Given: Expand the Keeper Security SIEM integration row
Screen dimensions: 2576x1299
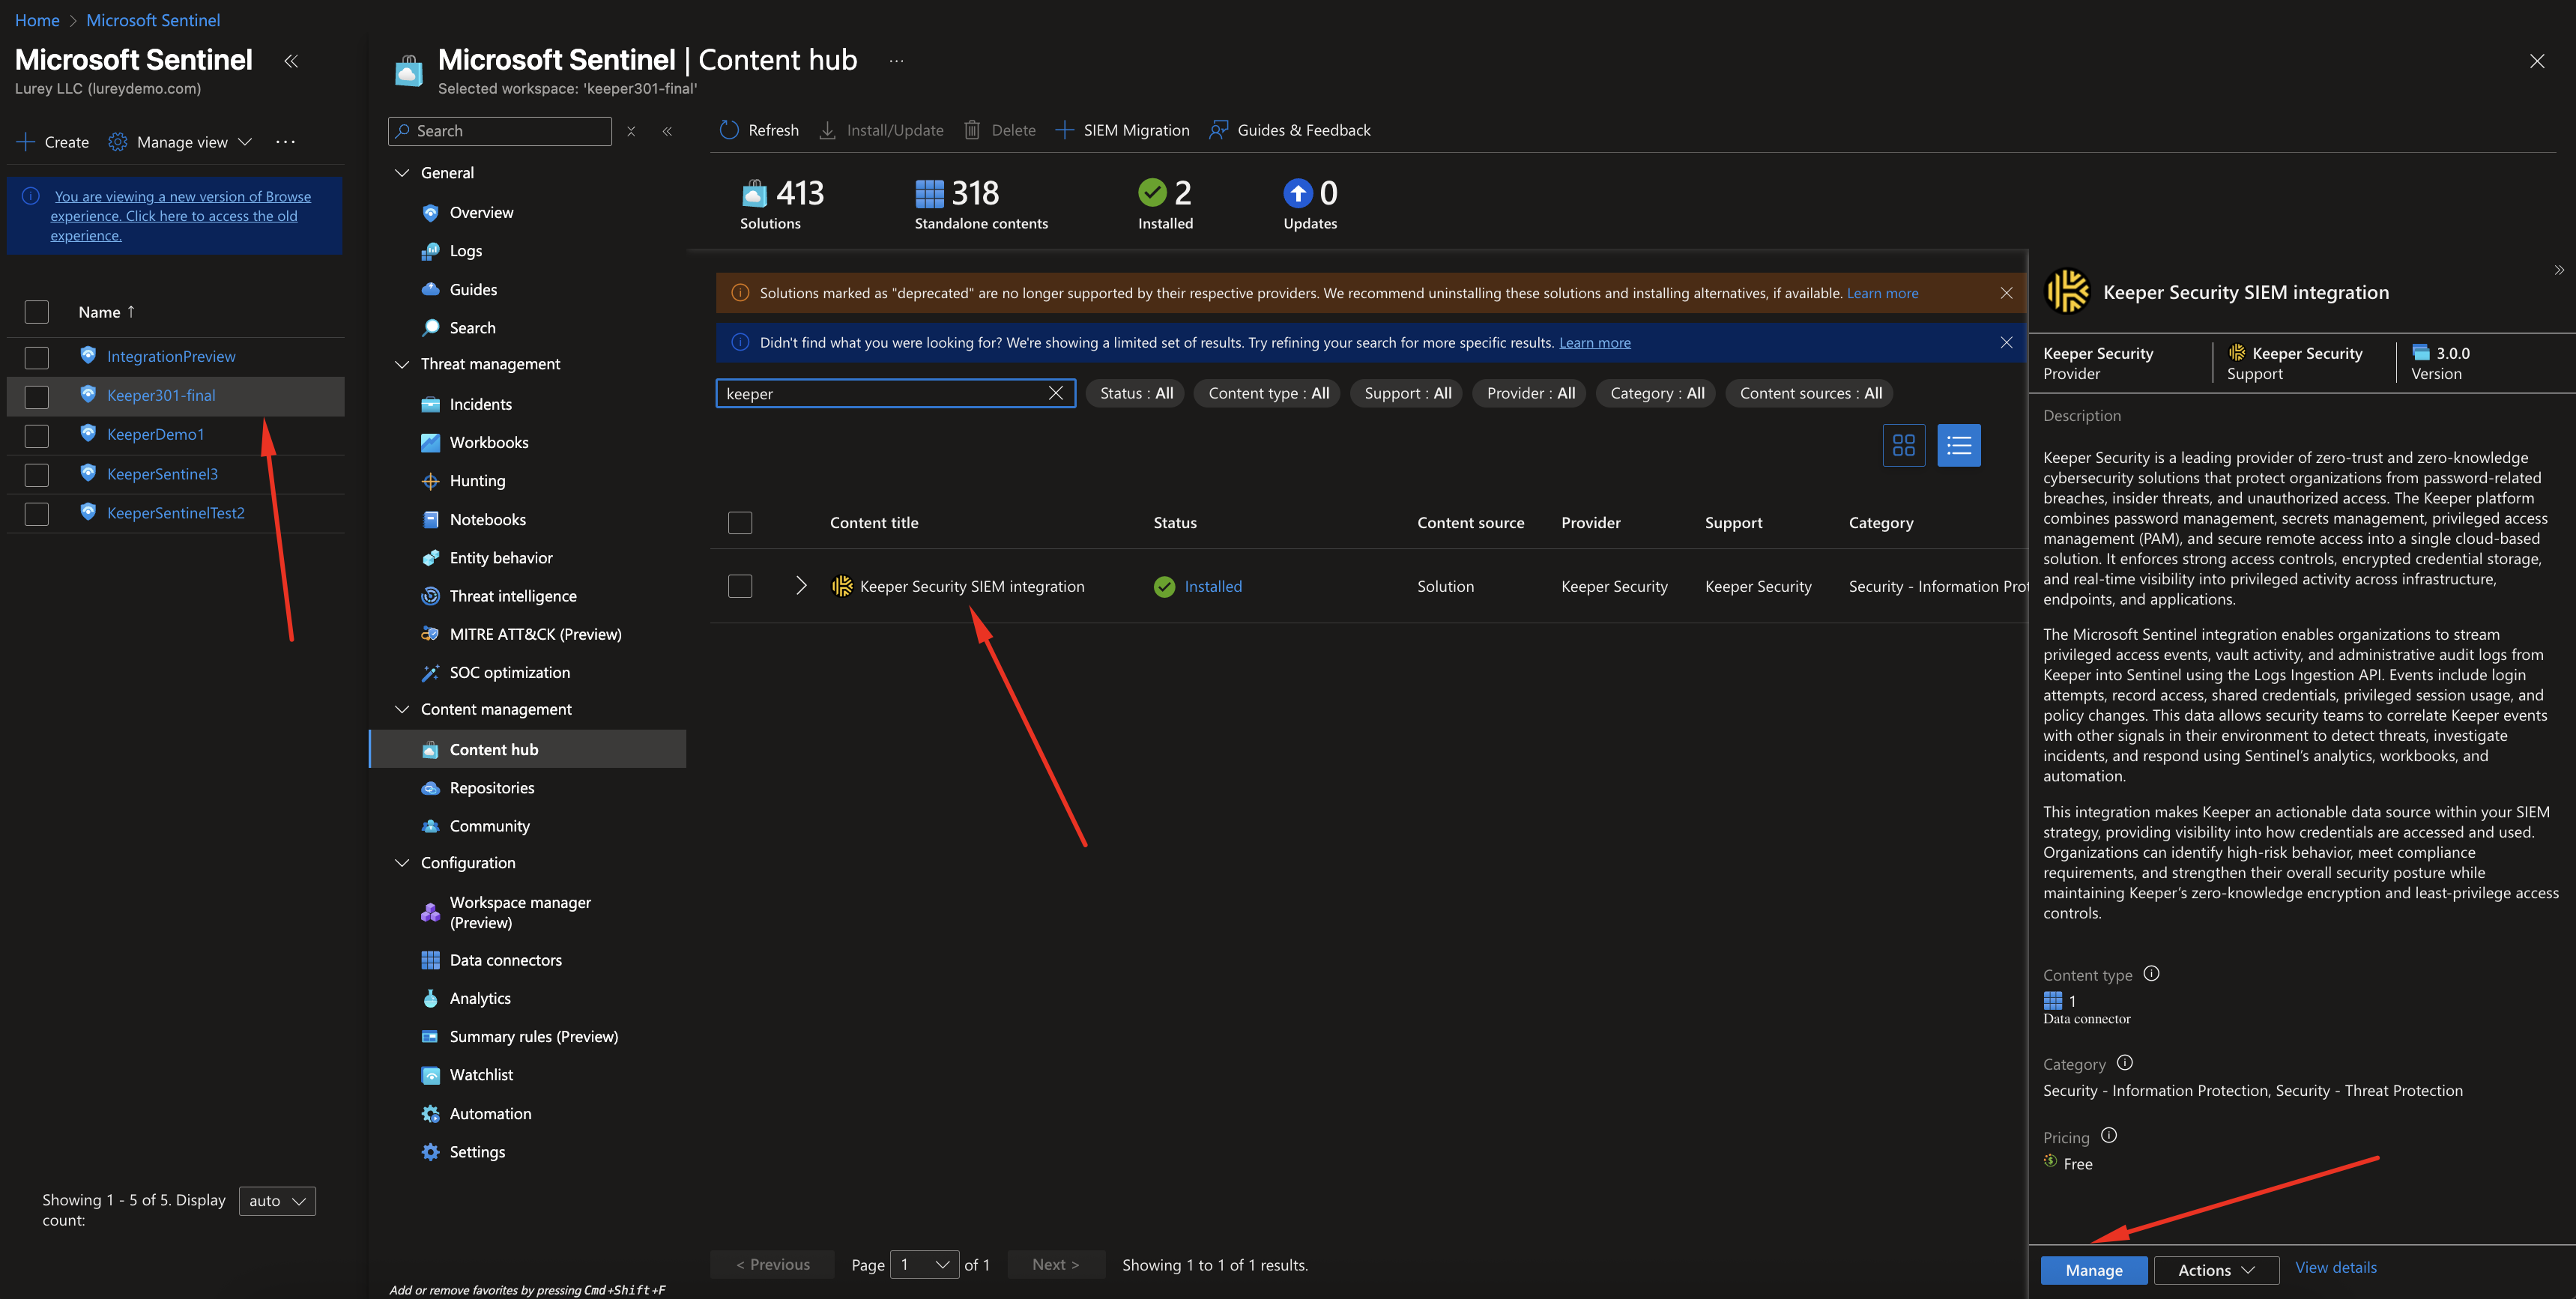Looking at the screenshot, I should tap(801, 586).
